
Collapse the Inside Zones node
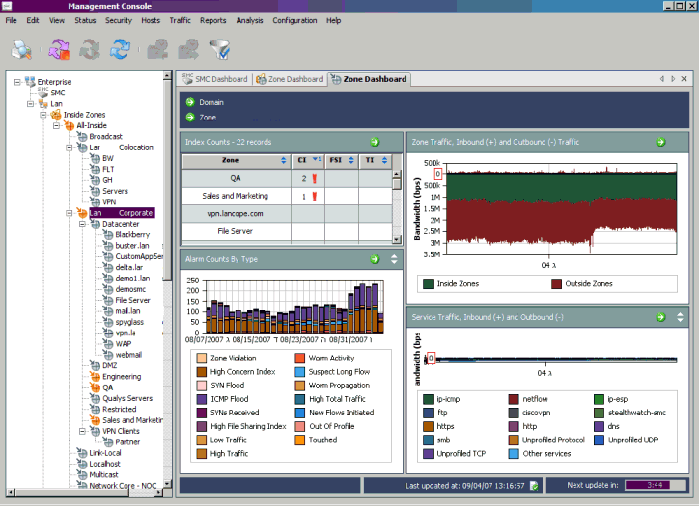43,115
